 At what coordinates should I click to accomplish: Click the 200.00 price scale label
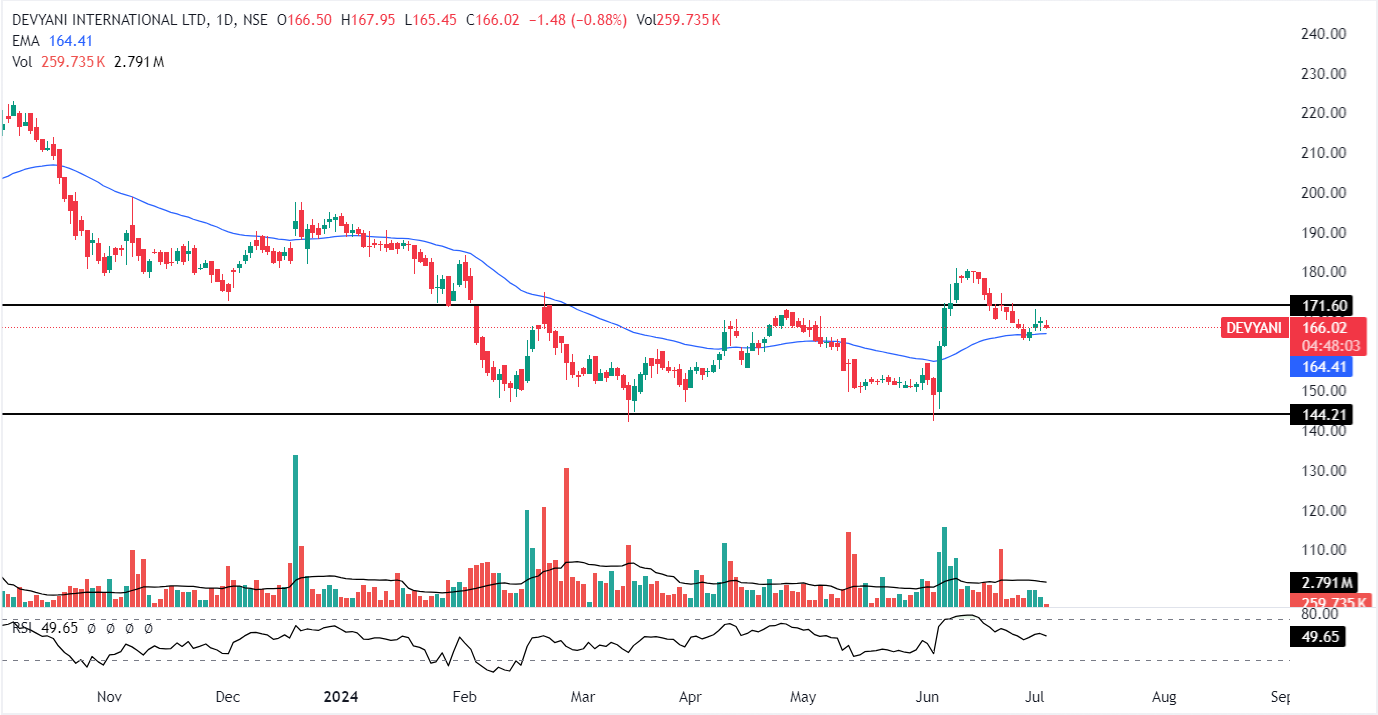pyautogui.click(x=1322, y=192)
